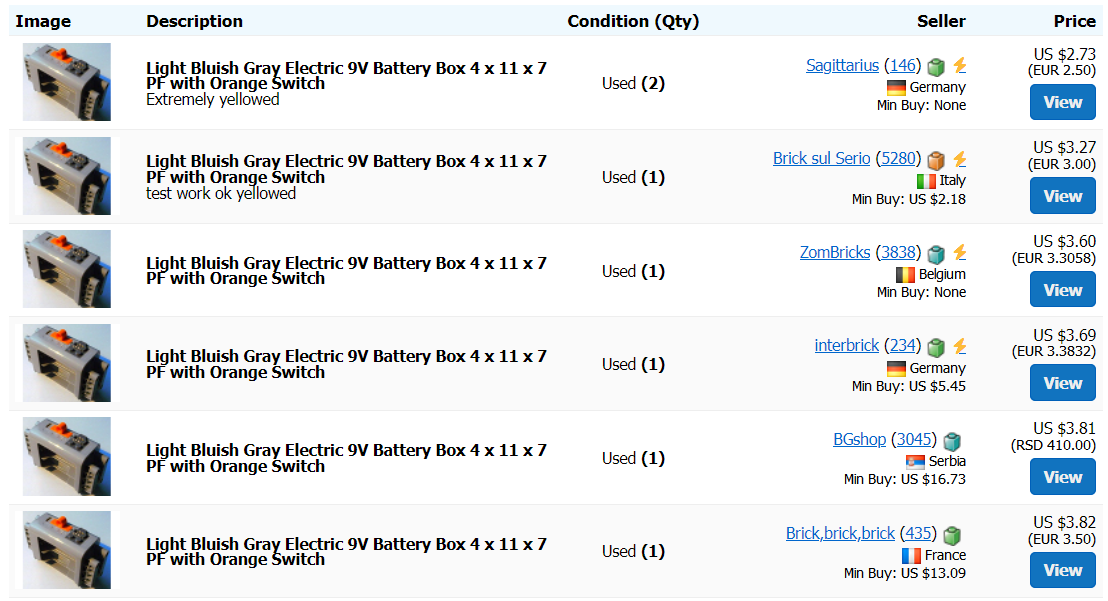This screenshot has width=1108, height=601.
Task: Click lightning bolt icon in ZomBricks row
Action: [960, 253]
